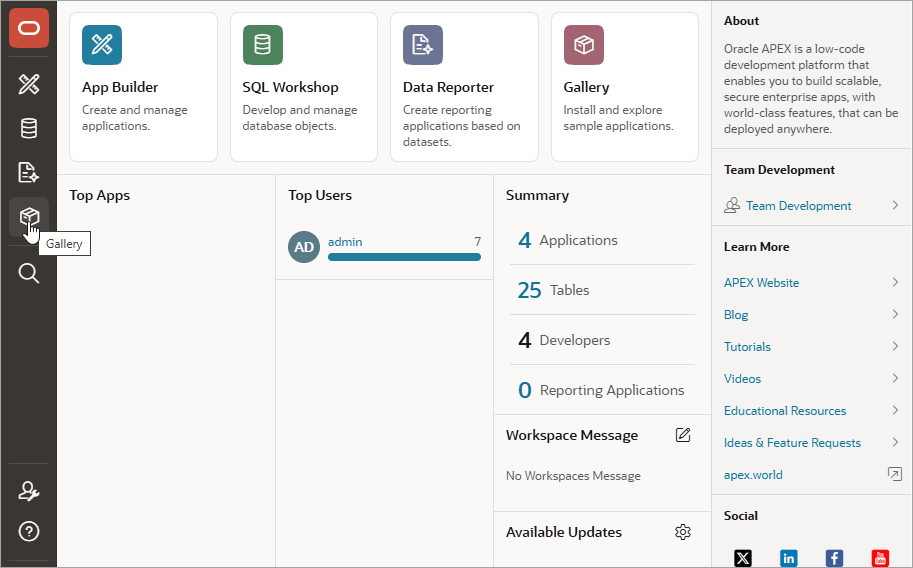Viewport: 913px width, 568px height.
Task: Open the Videos link
Action: pyautogui.click(x=742, y=379)
